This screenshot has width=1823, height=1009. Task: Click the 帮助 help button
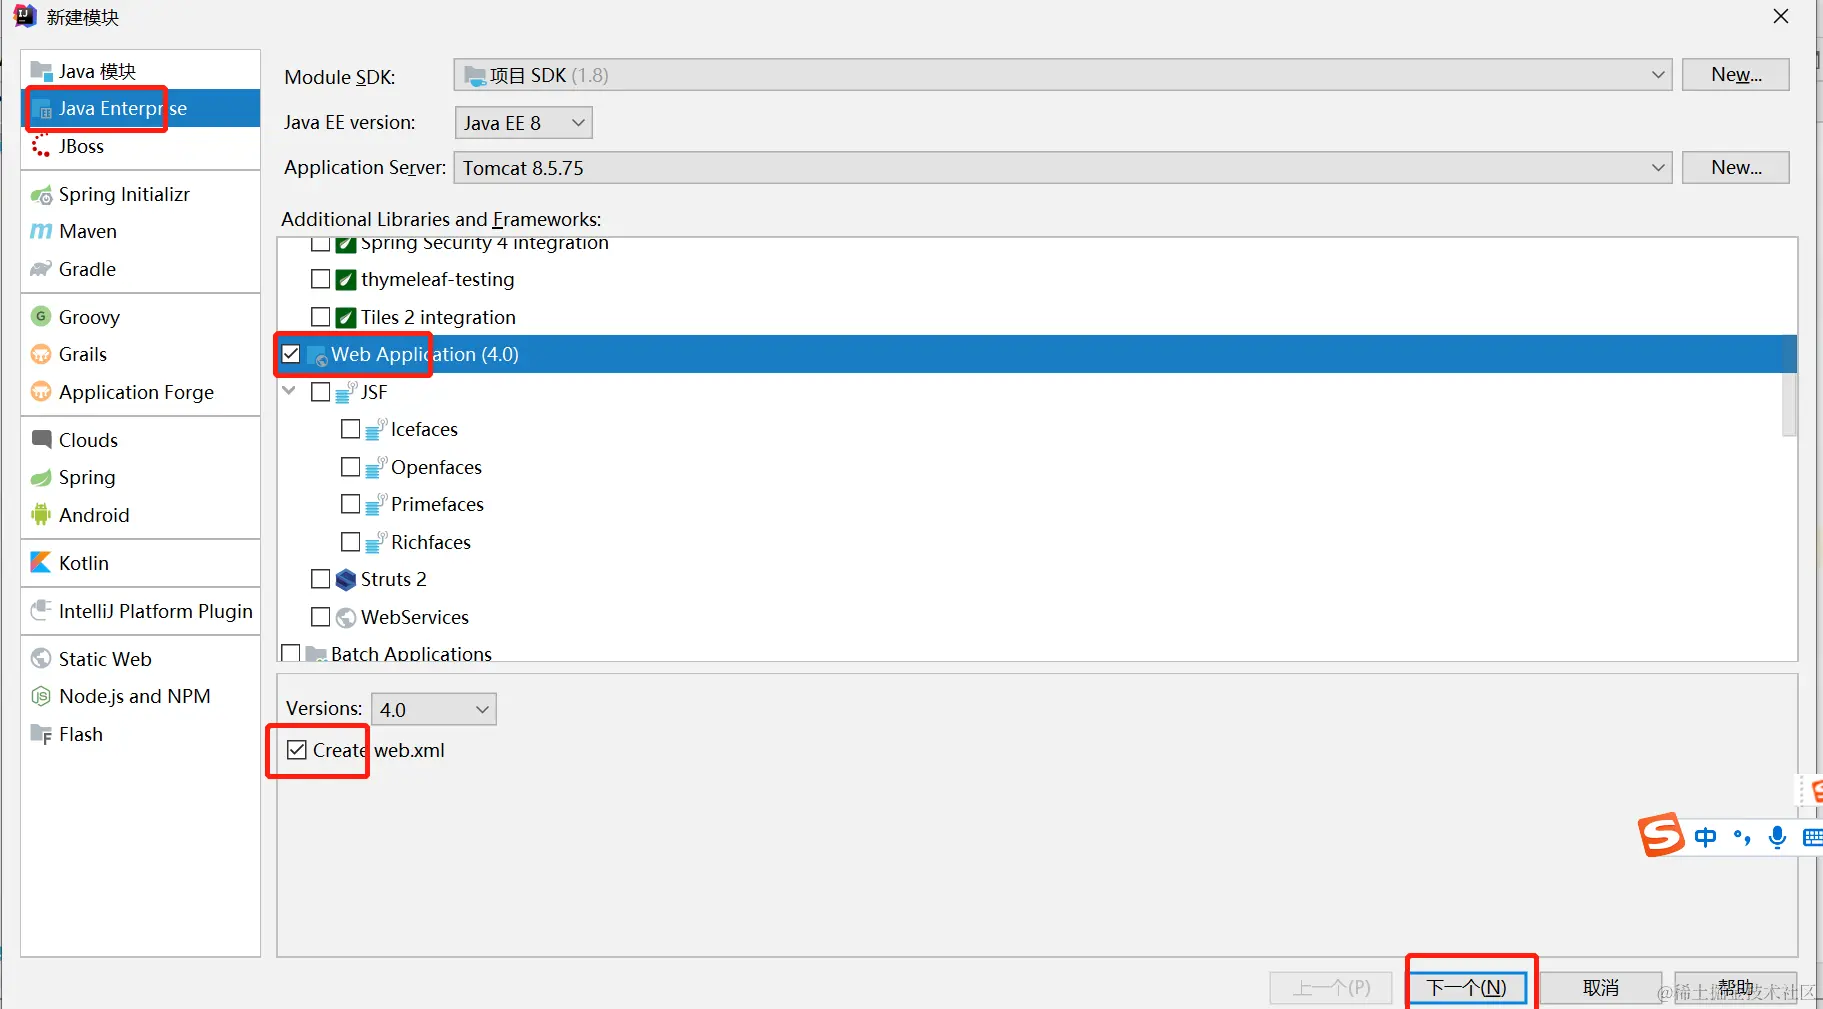pyautogui.click(x=1736, y=988)
